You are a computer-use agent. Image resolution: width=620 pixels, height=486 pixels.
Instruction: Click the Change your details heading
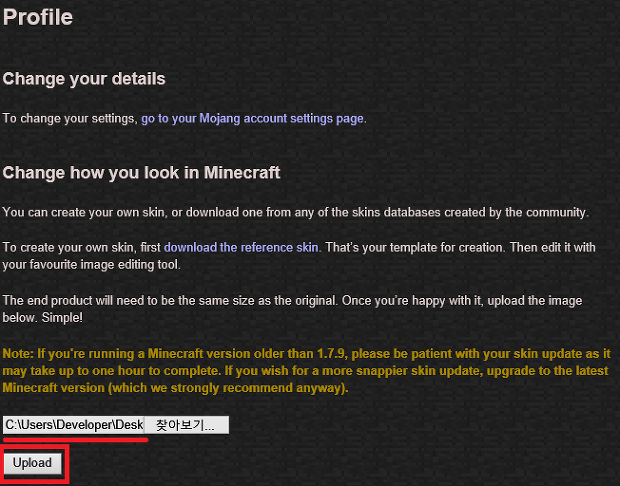[x=84, y=79]
